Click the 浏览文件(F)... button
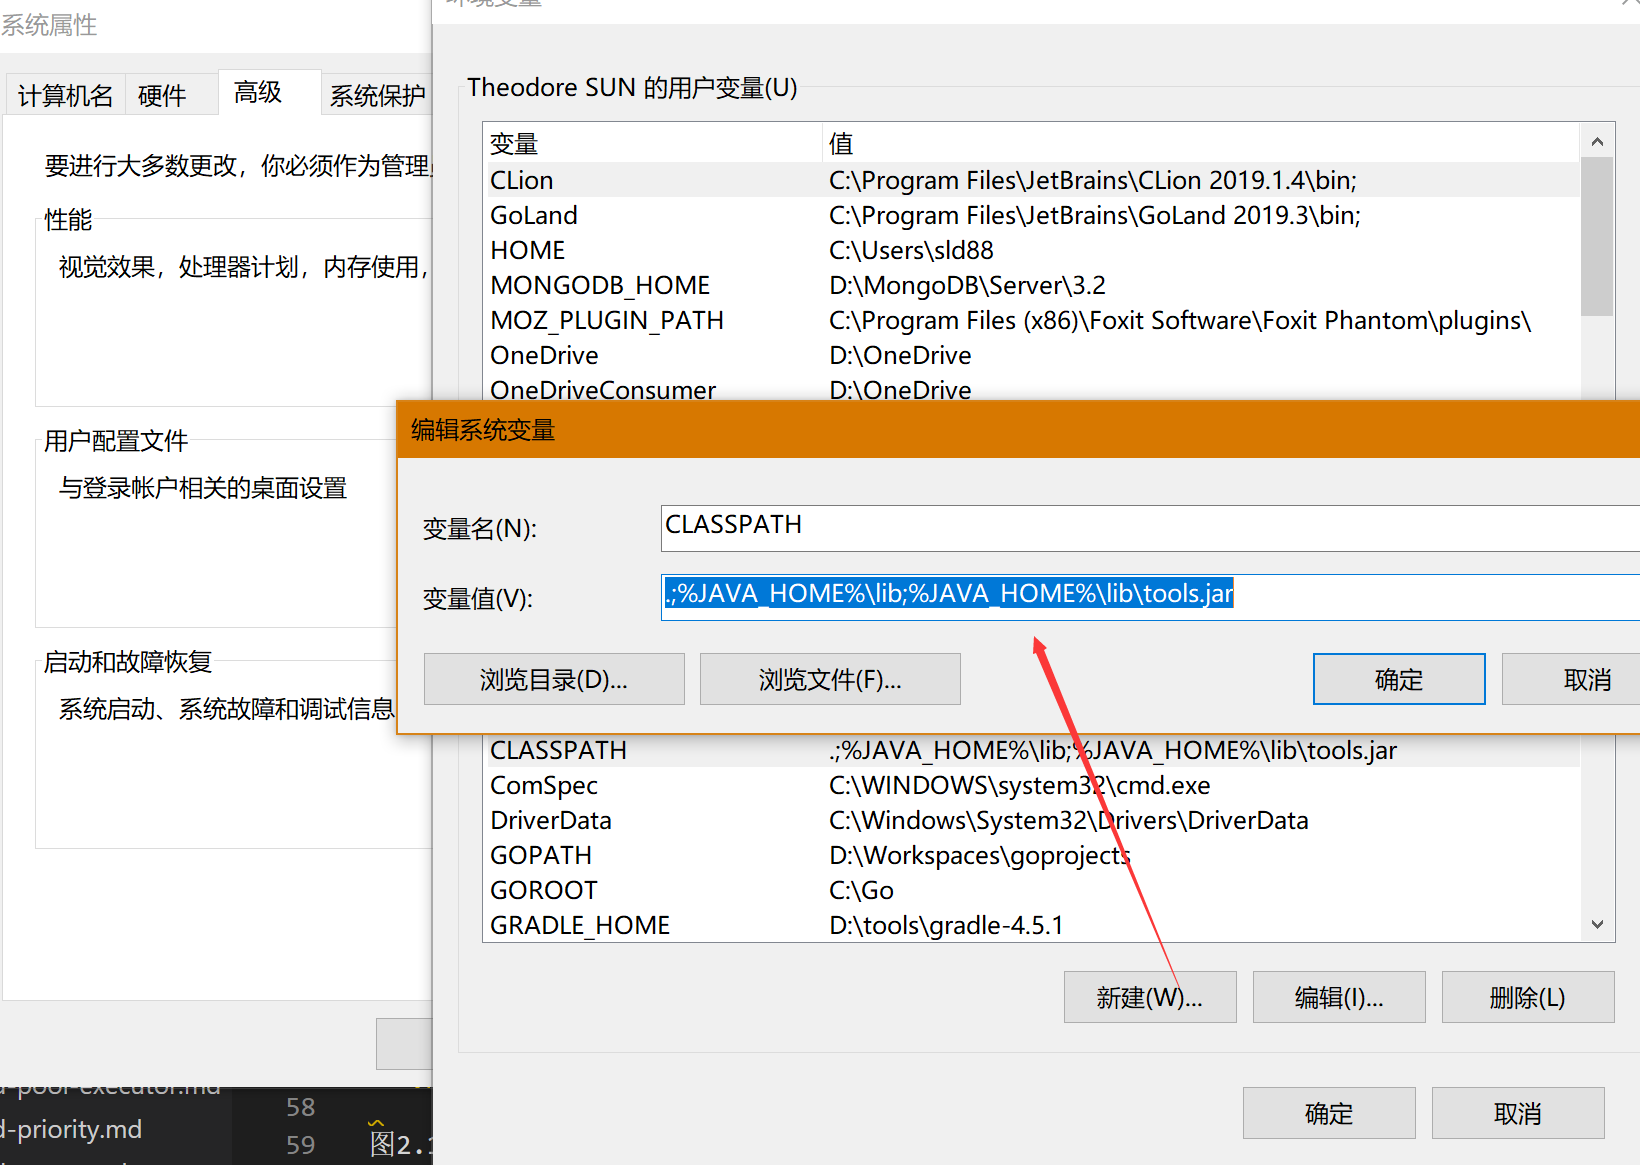 click(830, 680)
